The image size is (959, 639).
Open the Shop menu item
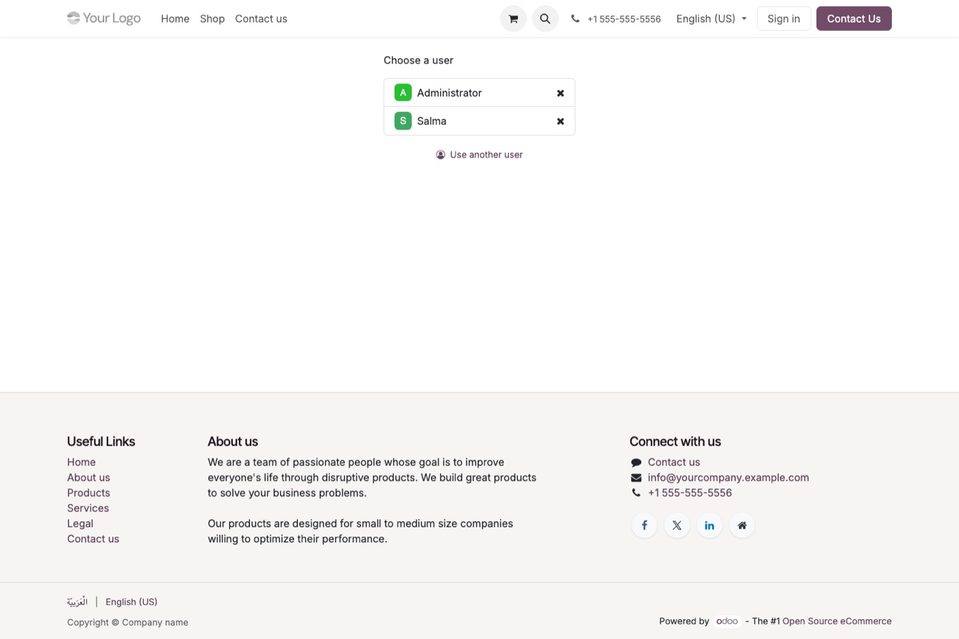[x=212, y=19]
